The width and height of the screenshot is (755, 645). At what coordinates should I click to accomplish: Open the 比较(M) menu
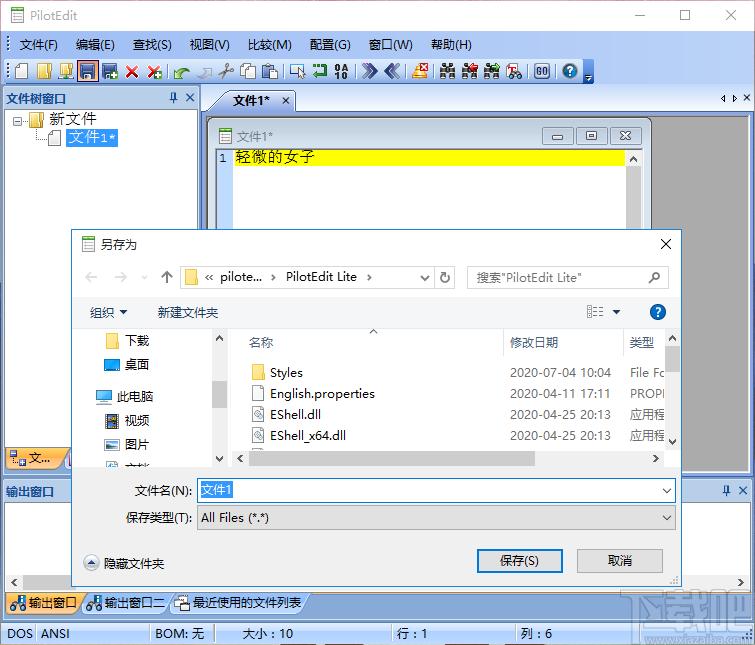pos(270,45)
